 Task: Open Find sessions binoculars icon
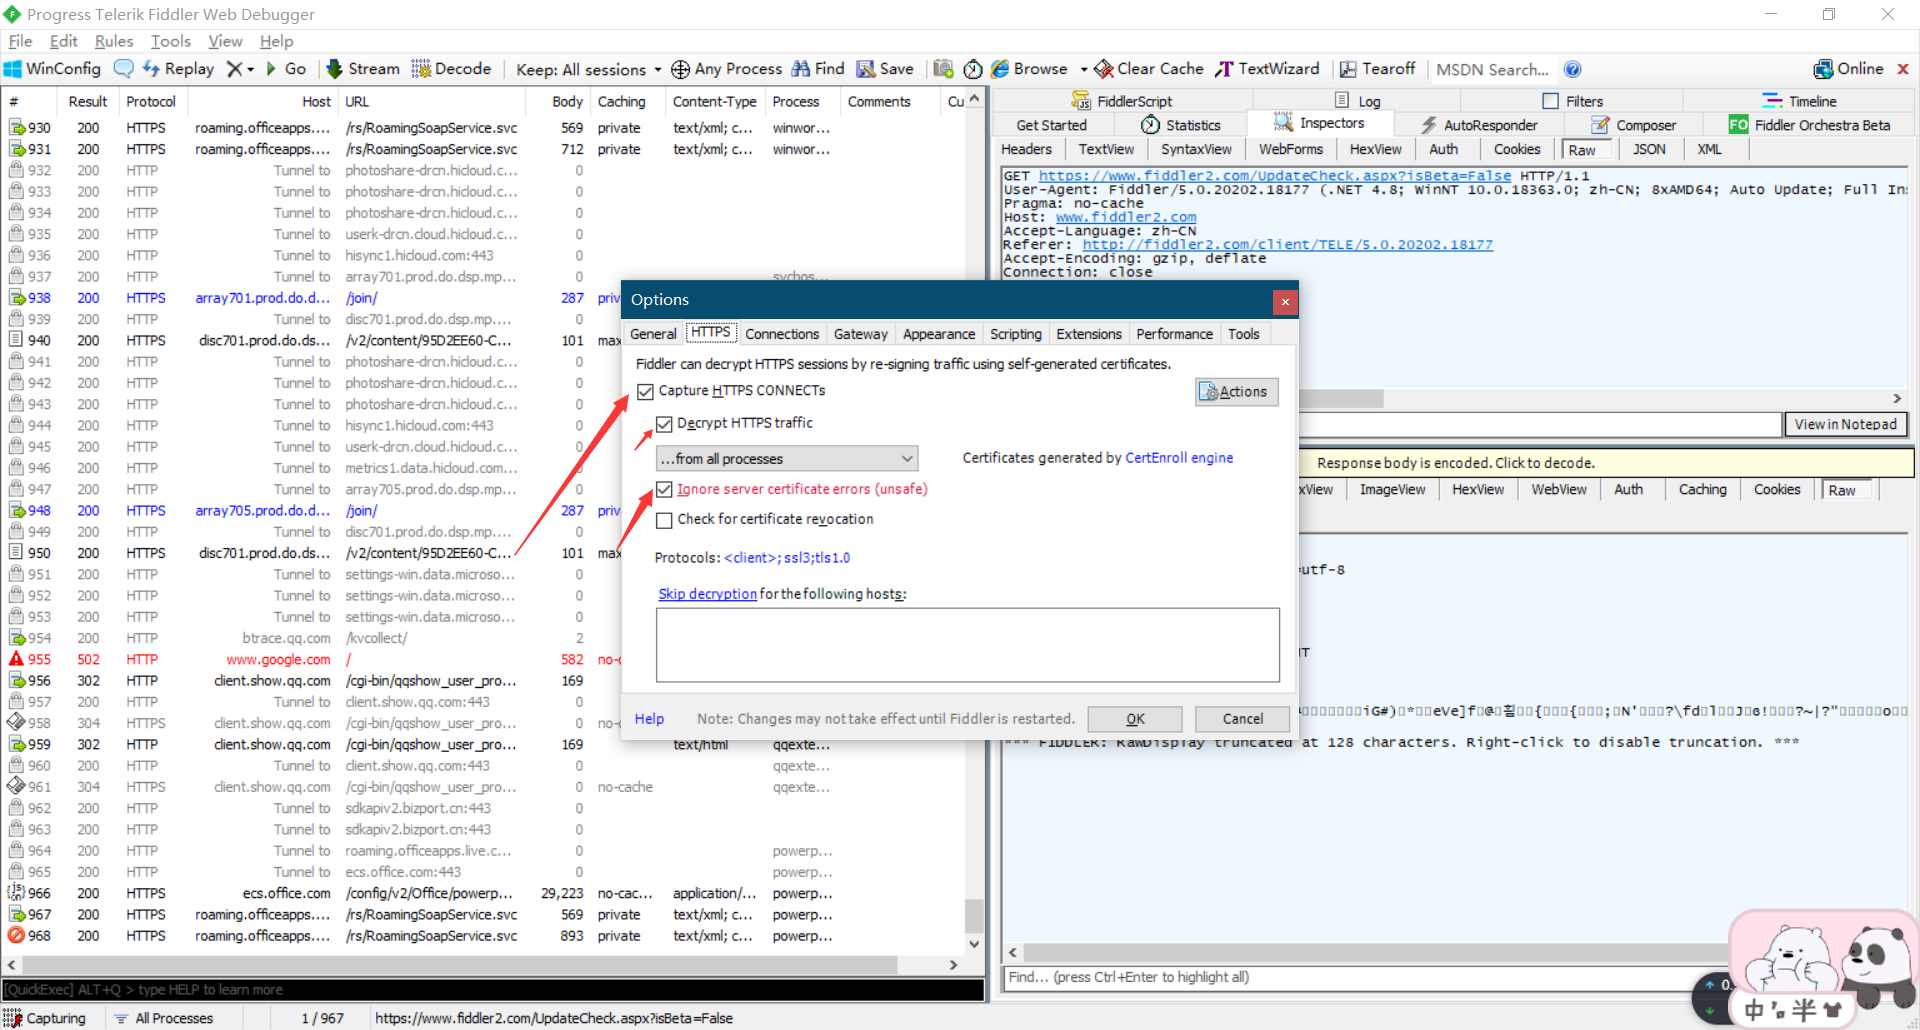pos(801,69)
